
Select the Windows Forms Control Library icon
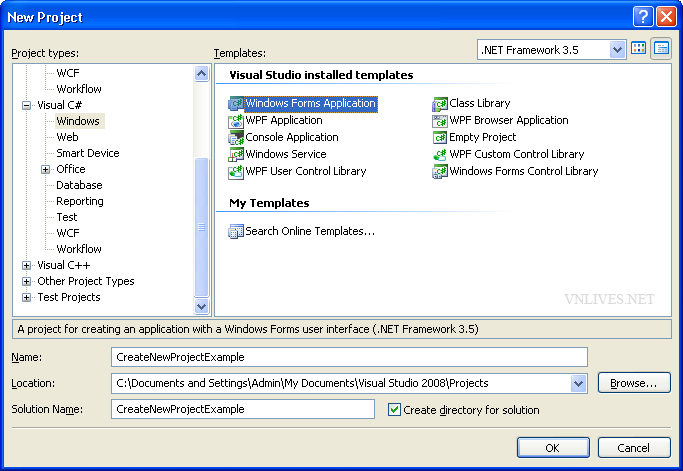coord(440,172)
